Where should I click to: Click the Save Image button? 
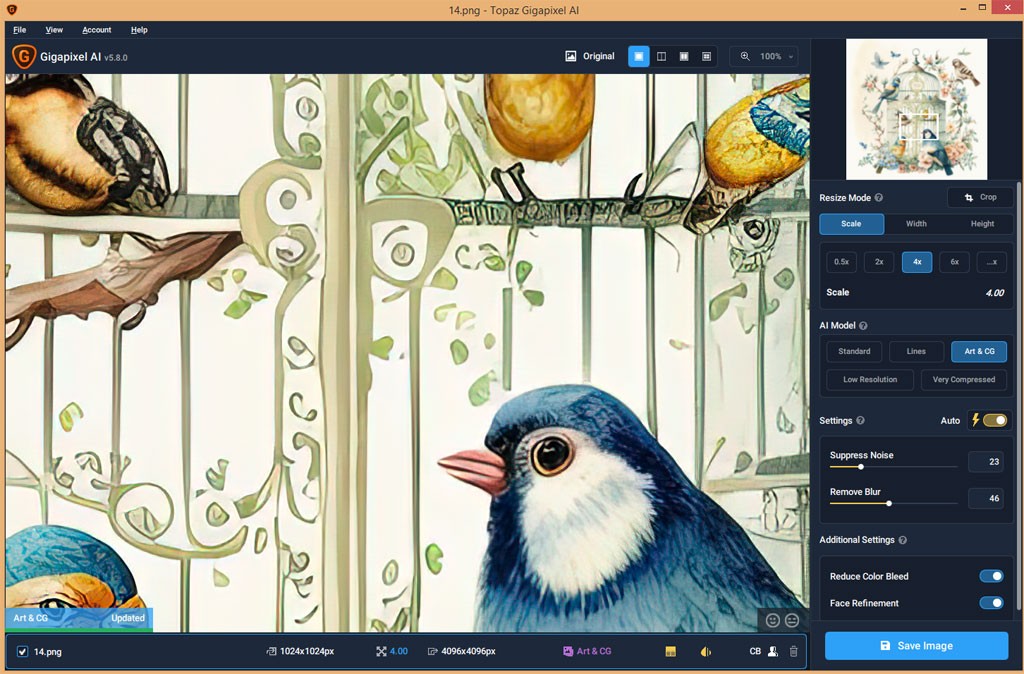[x=916, y=646]
